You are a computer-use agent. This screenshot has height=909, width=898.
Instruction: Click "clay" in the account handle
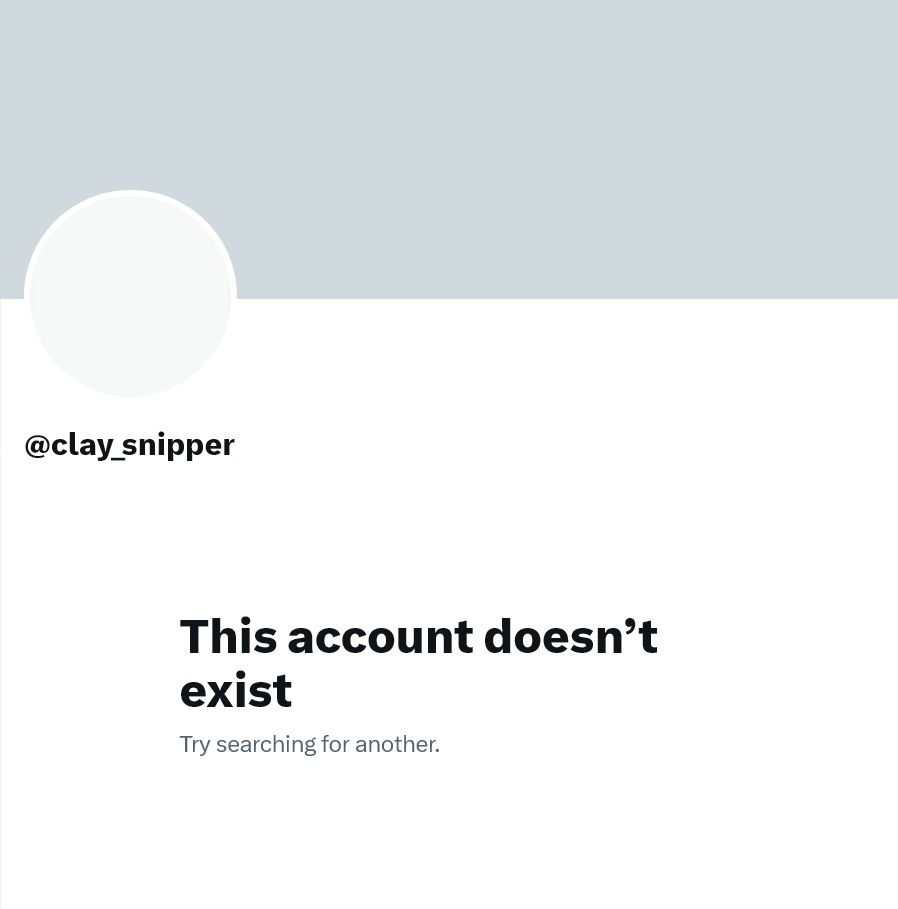tap(82, 445)
